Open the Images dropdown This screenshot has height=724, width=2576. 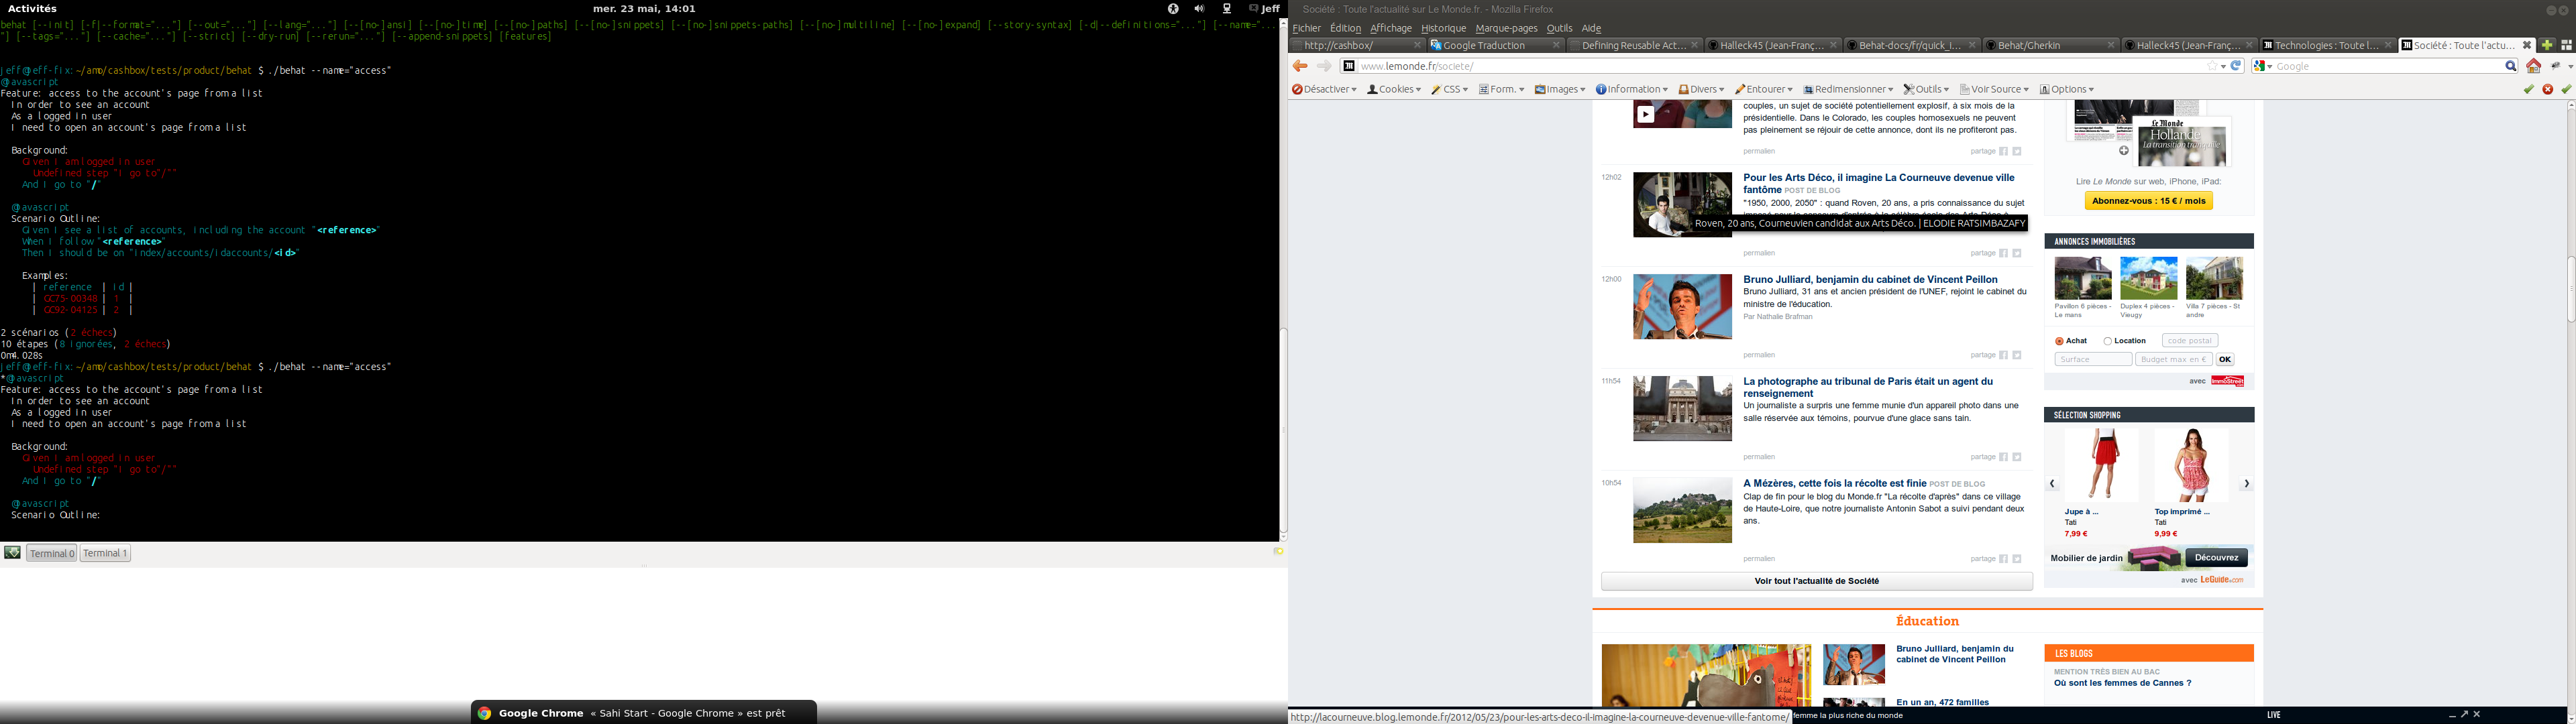[x=1560, y=89]
